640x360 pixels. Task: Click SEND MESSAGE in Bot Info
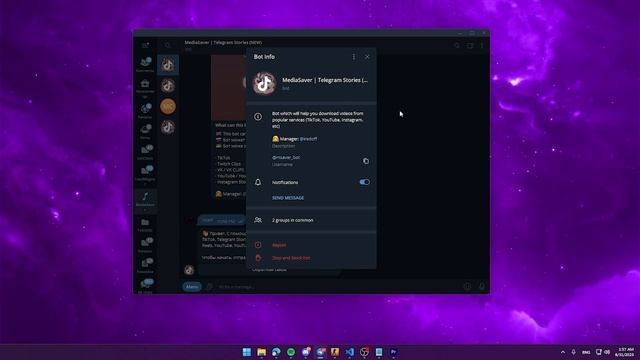click(x=288, y=198)
